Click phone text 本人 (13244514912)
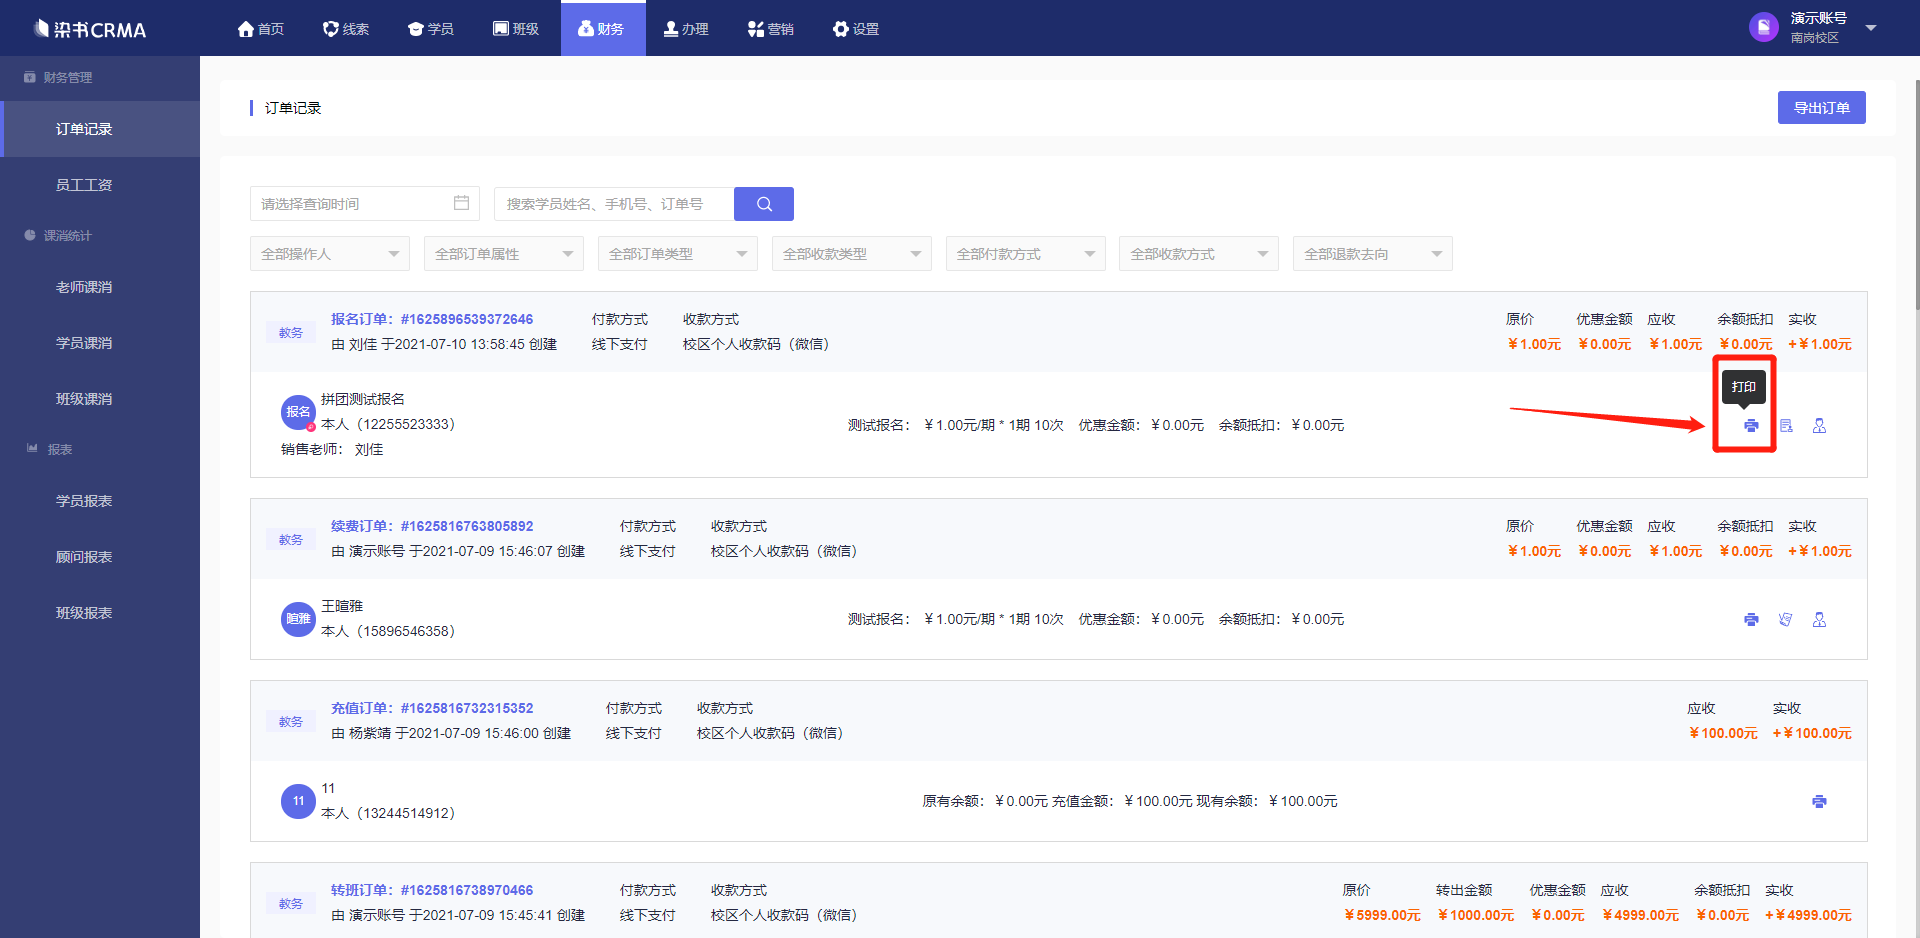Viewport: 1920px width, 938px height. [x=388, y=813]
